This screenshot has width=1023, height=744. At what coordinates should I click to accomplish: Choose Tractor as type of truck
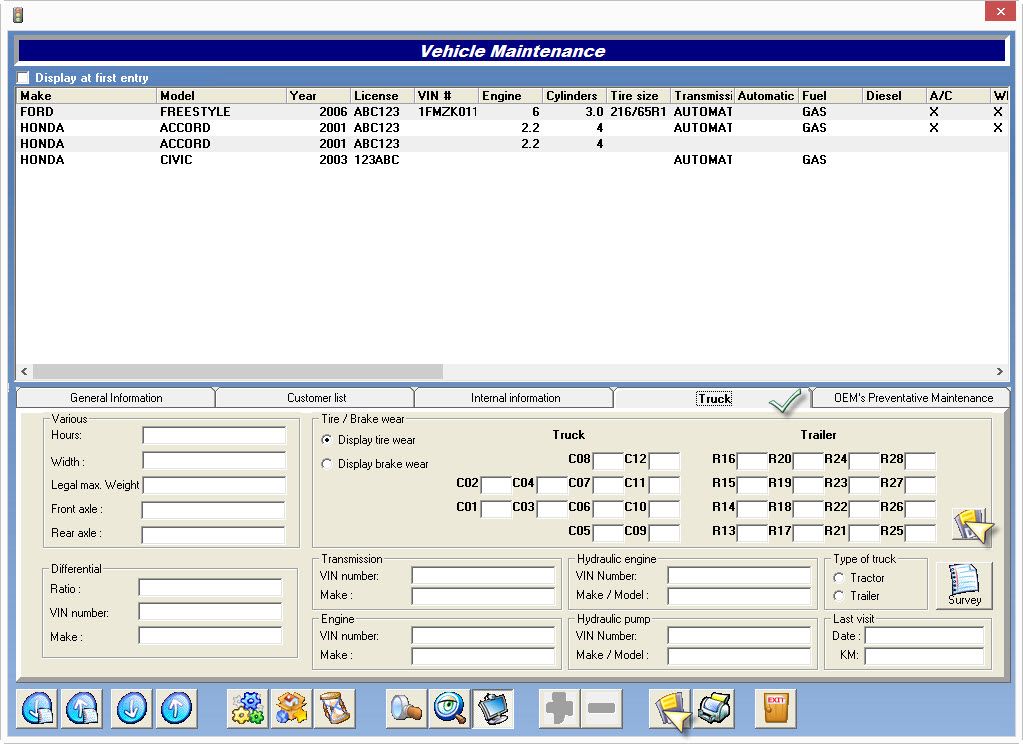pos(838,578)
